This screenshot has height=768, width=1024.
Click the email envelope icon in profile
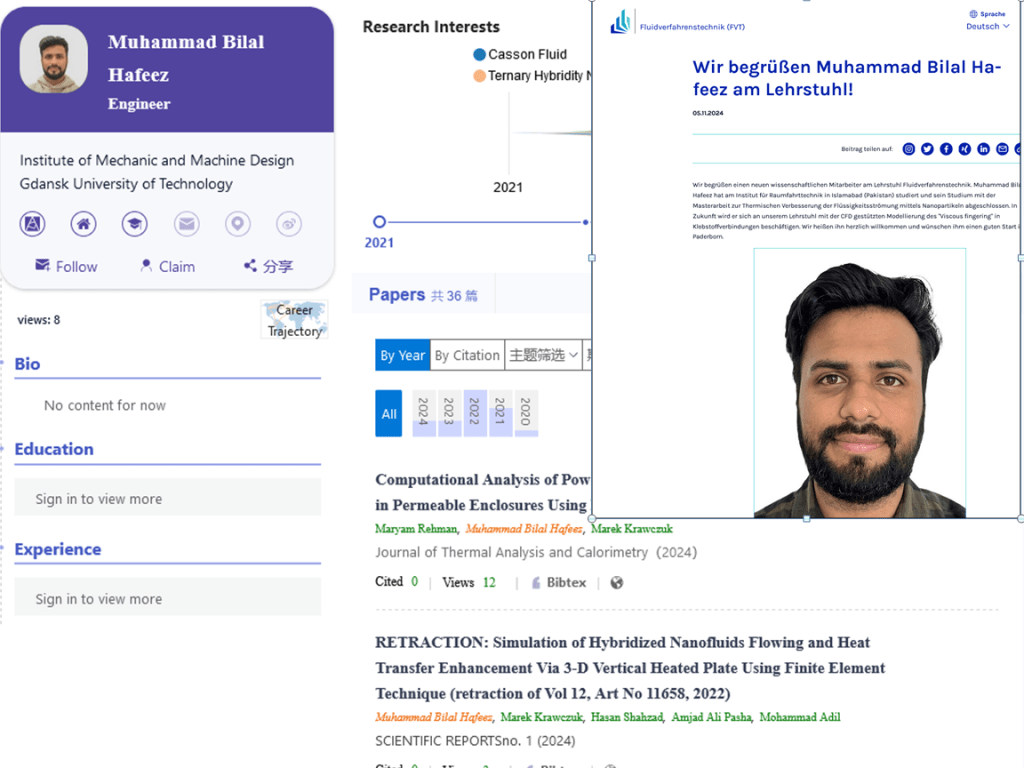click(x=186, y=224)
